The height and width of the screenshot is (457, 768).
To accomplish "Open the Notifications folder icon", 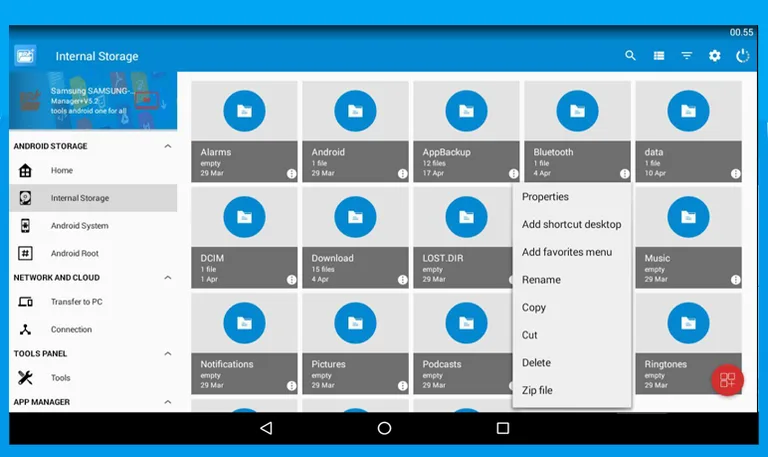I will (244, 323).
